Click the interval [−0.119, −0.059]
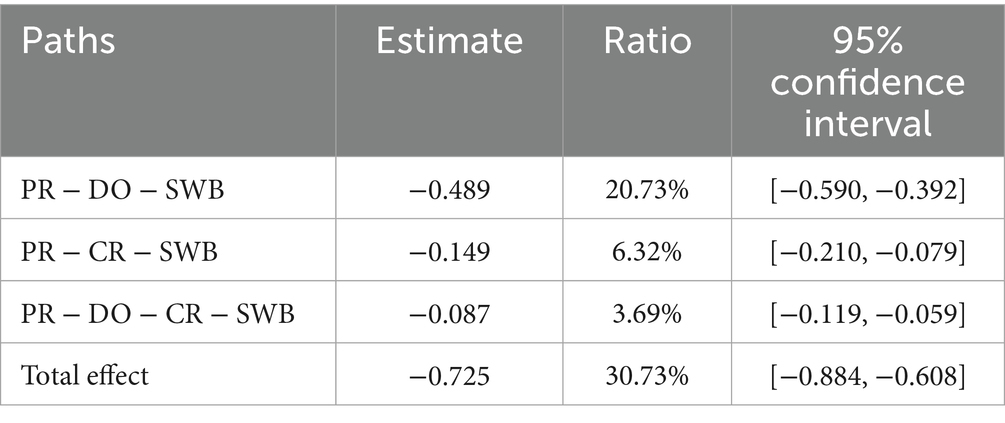The image size is (1005, 423). click(x=868, y=314)
